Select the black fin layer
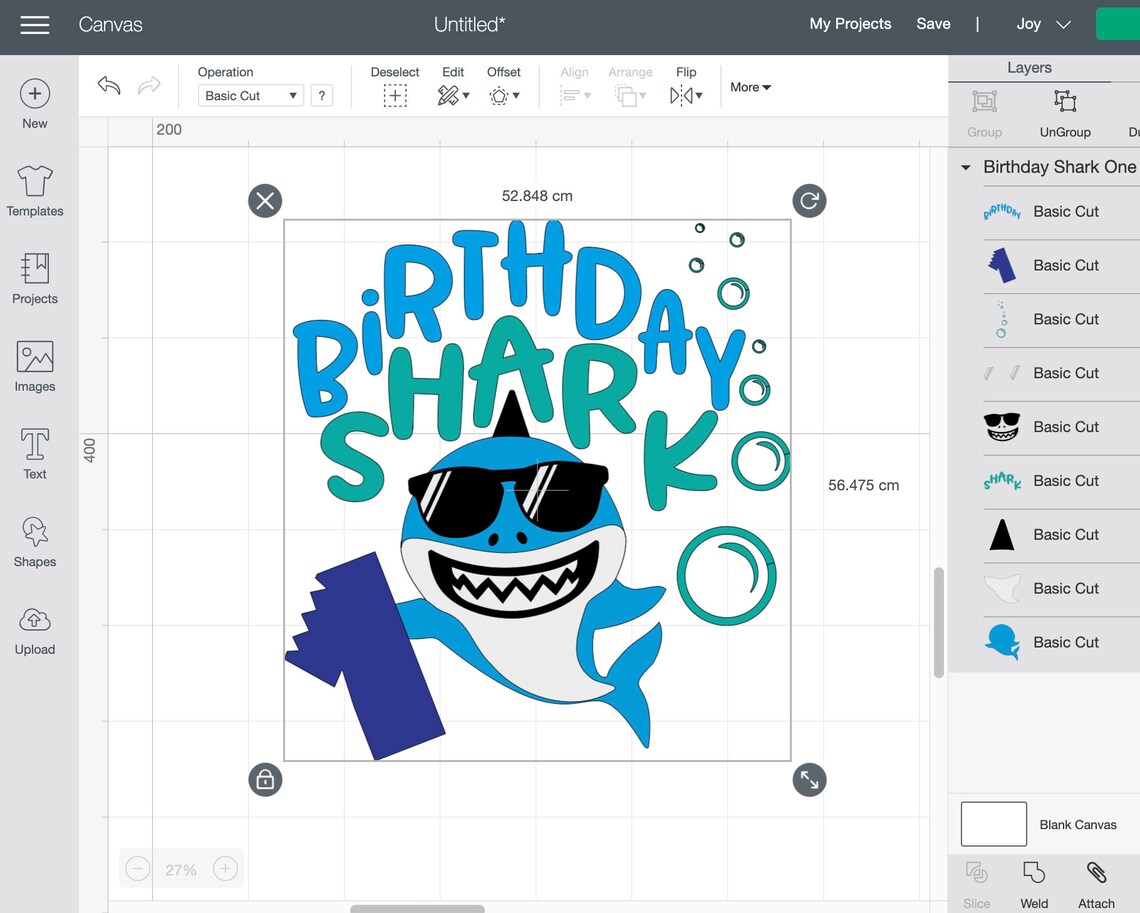Viewport: 1140px width, 913px height. [1061, 534]
